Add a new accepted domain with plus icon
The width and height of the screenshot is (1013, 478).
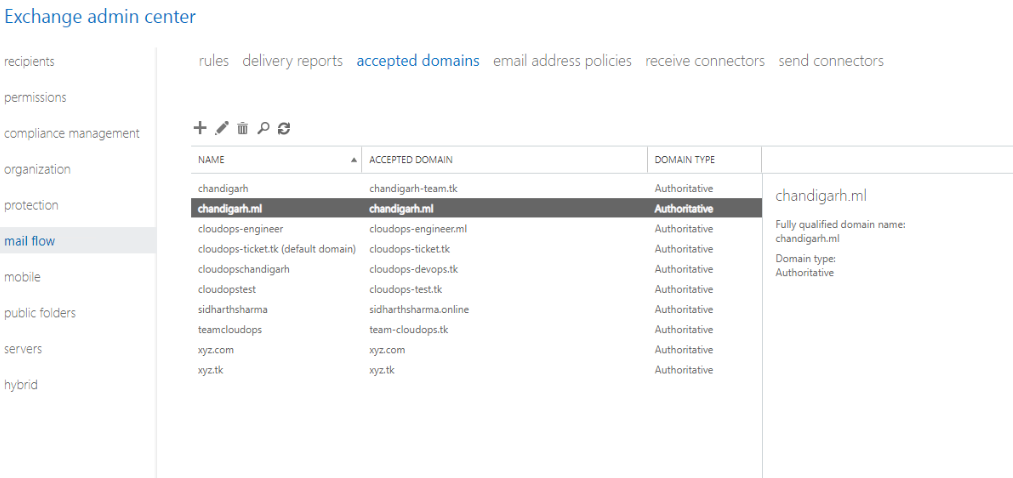[x=200, y=128]
